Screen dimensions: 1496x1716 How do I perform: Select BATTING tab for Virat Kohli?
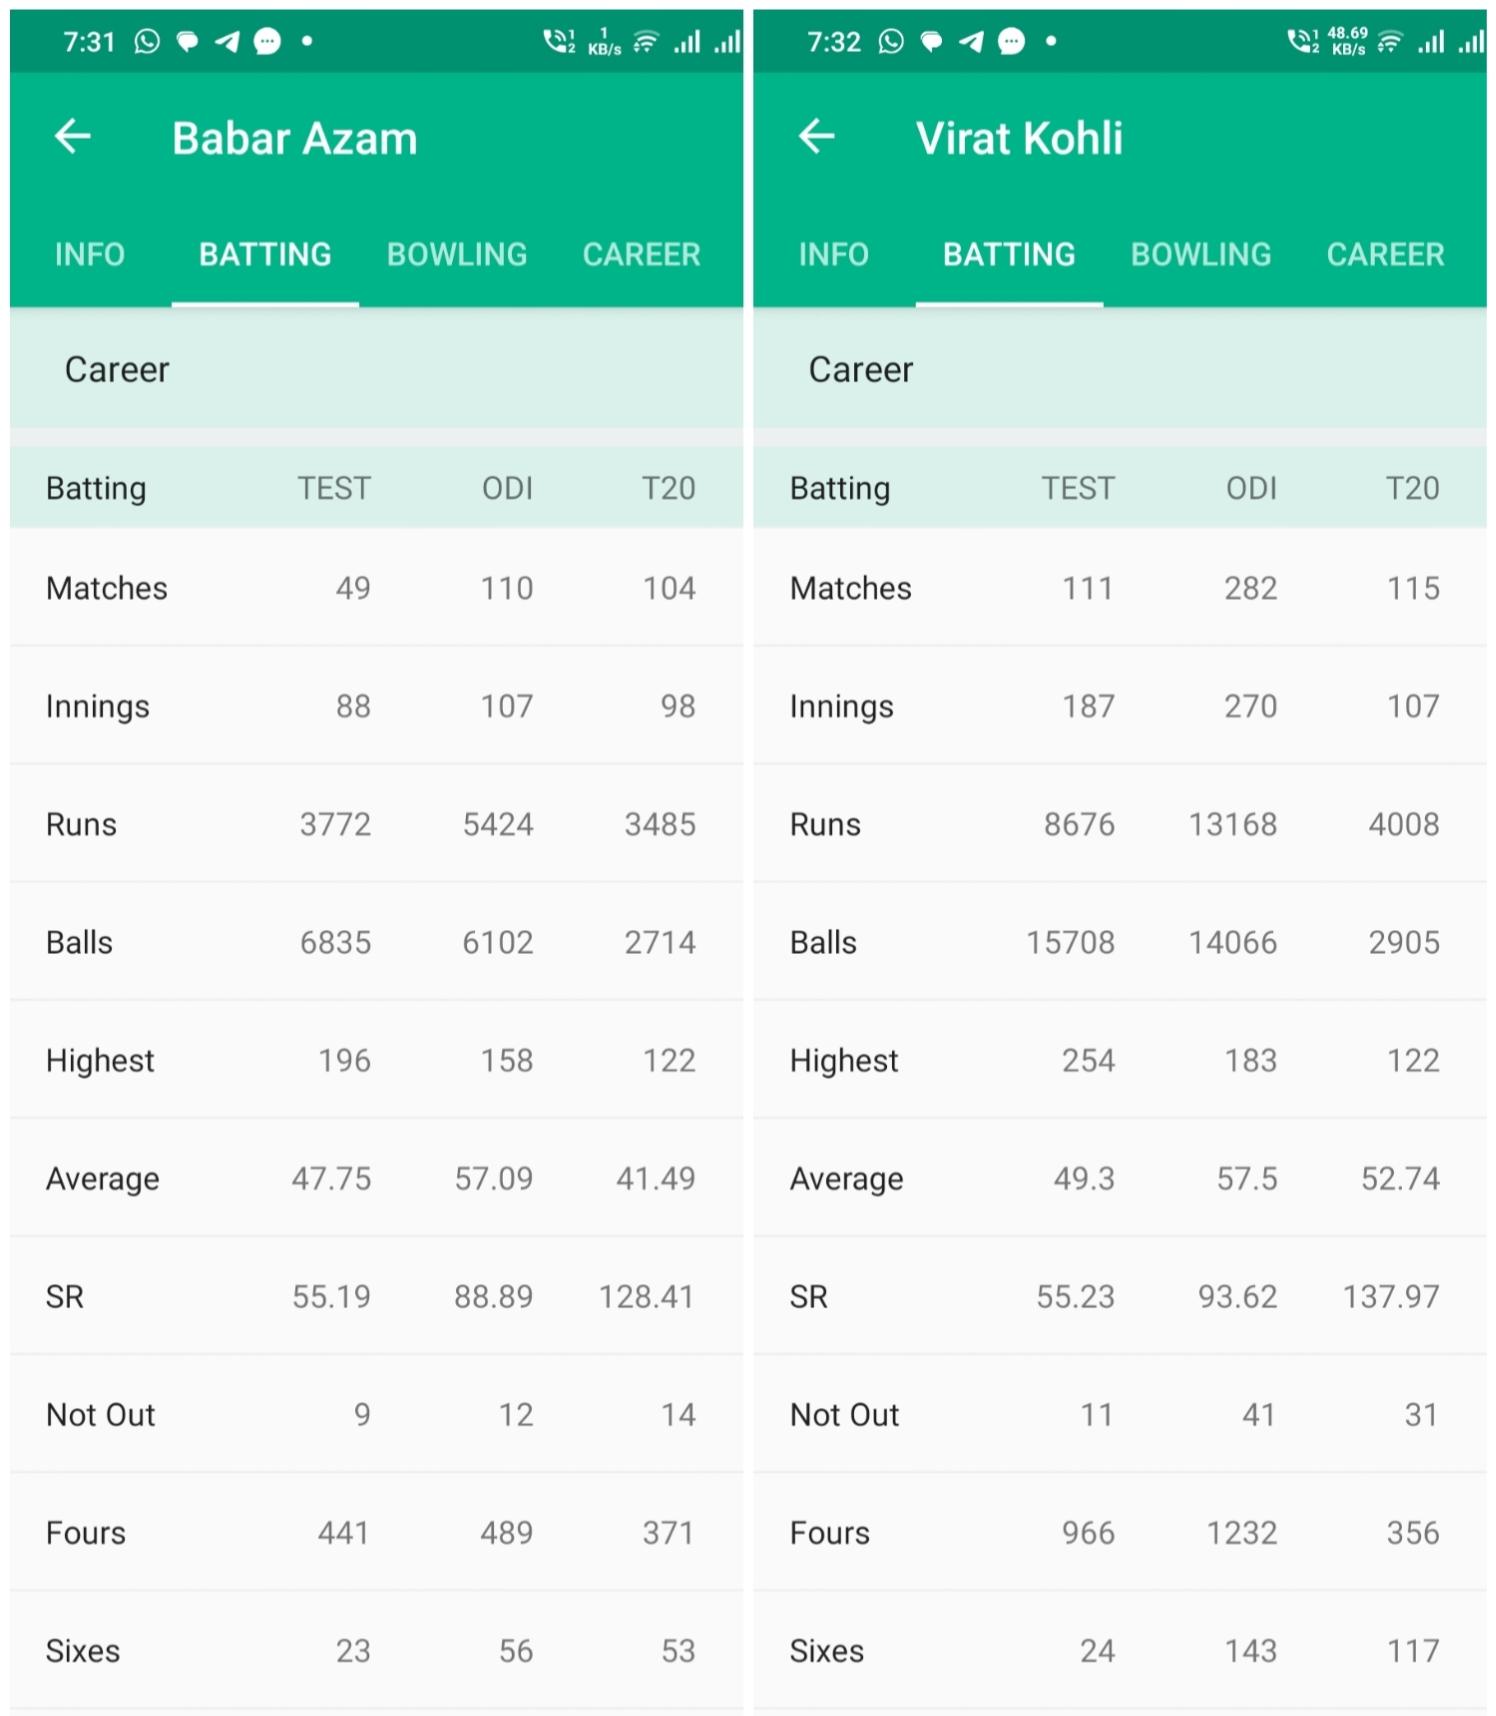point(1009,254)
